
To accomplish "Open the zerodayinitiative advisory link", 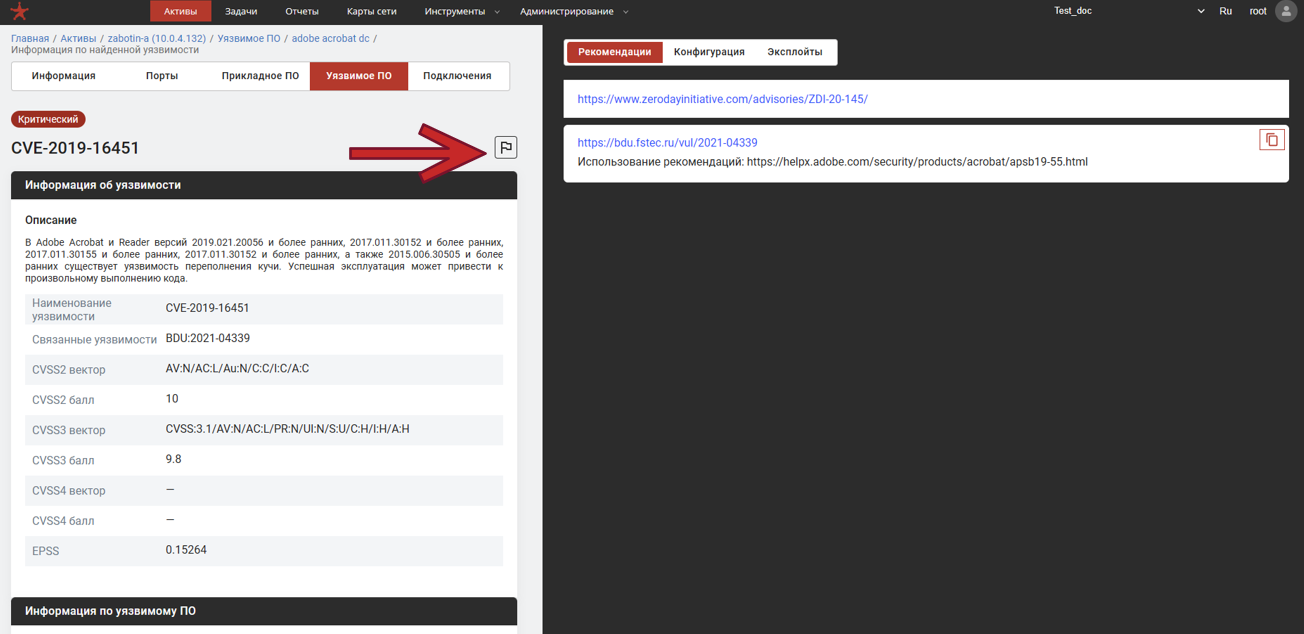I will (722, 100).
